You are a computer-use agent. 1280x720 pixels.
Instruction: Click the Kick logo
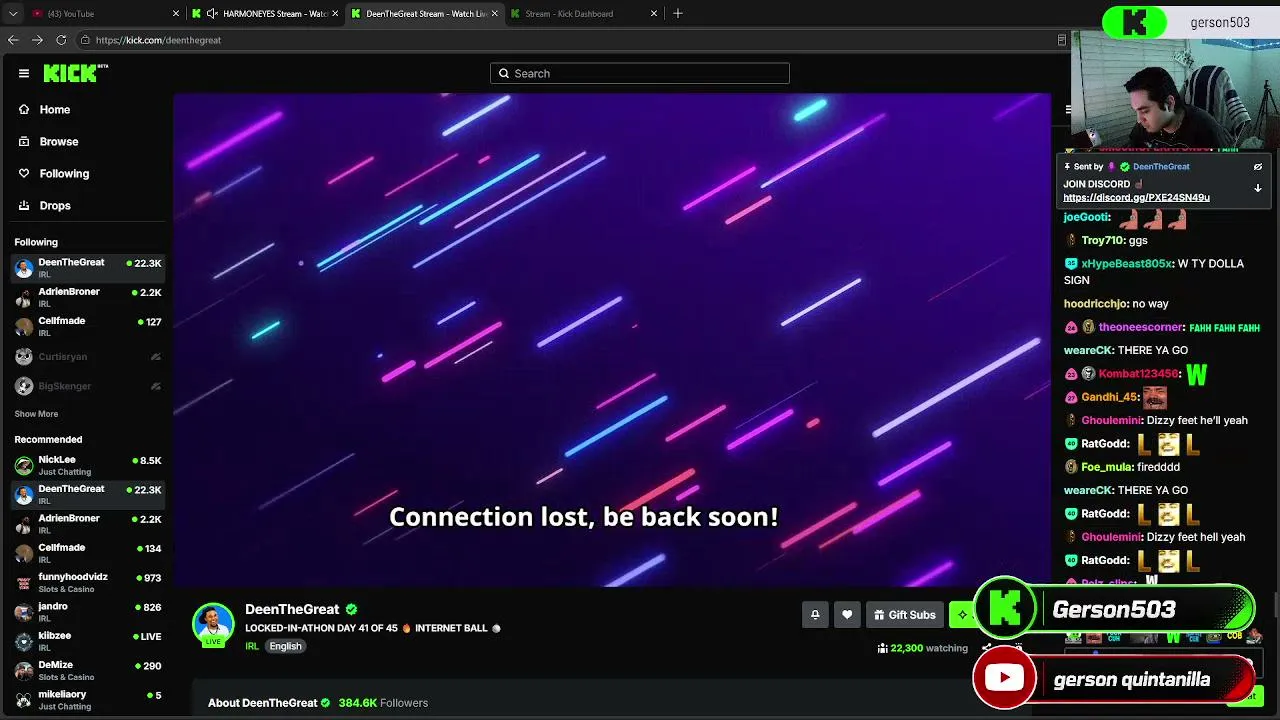coord(76,73)
